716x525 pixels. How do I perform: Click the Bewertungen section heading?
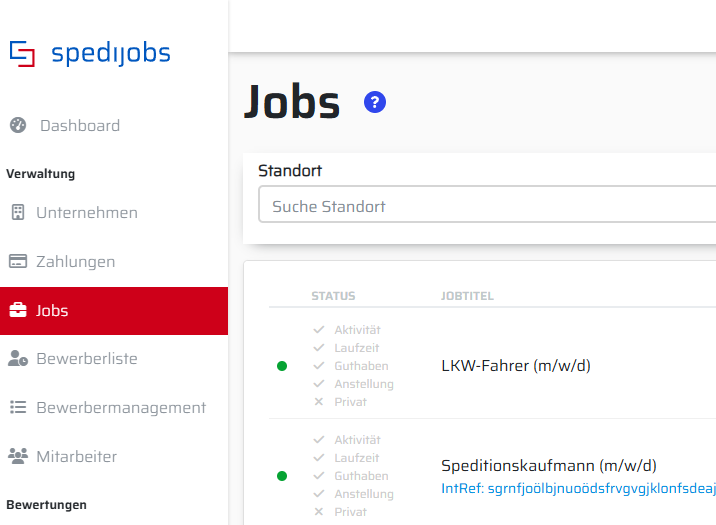(47, 505)
